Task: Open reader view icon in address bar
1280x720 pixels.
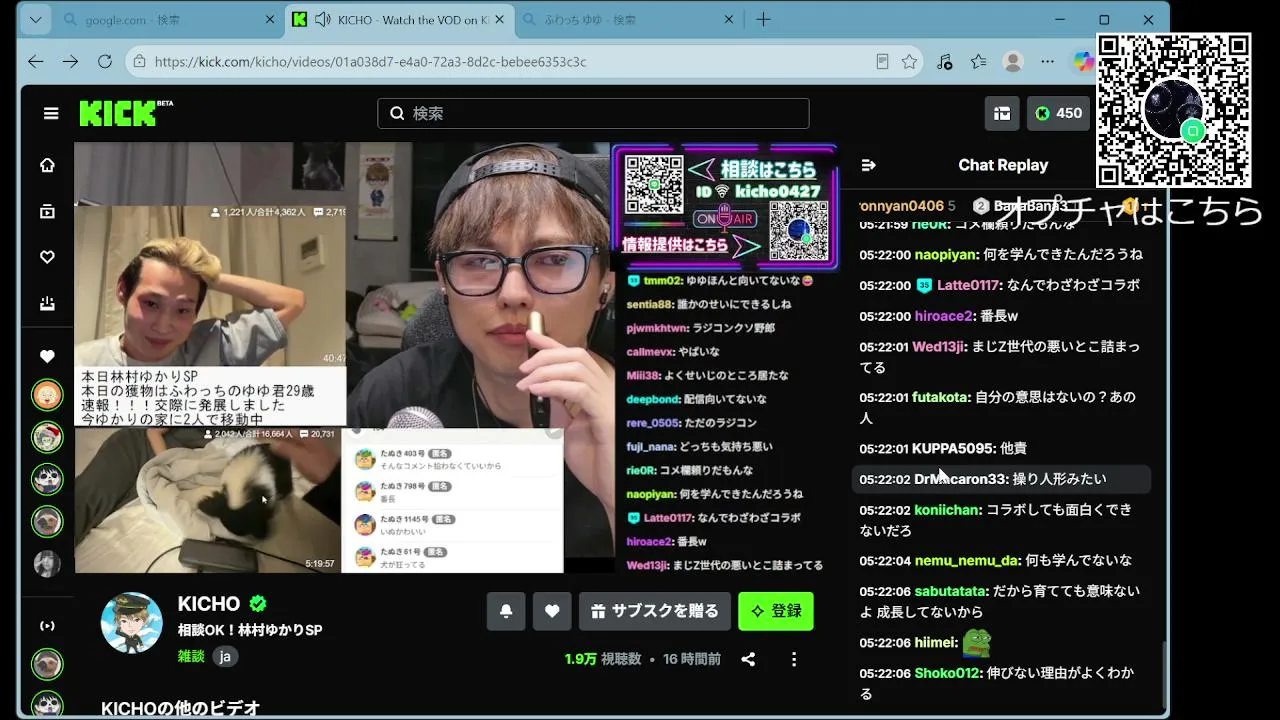Action: 882,61
